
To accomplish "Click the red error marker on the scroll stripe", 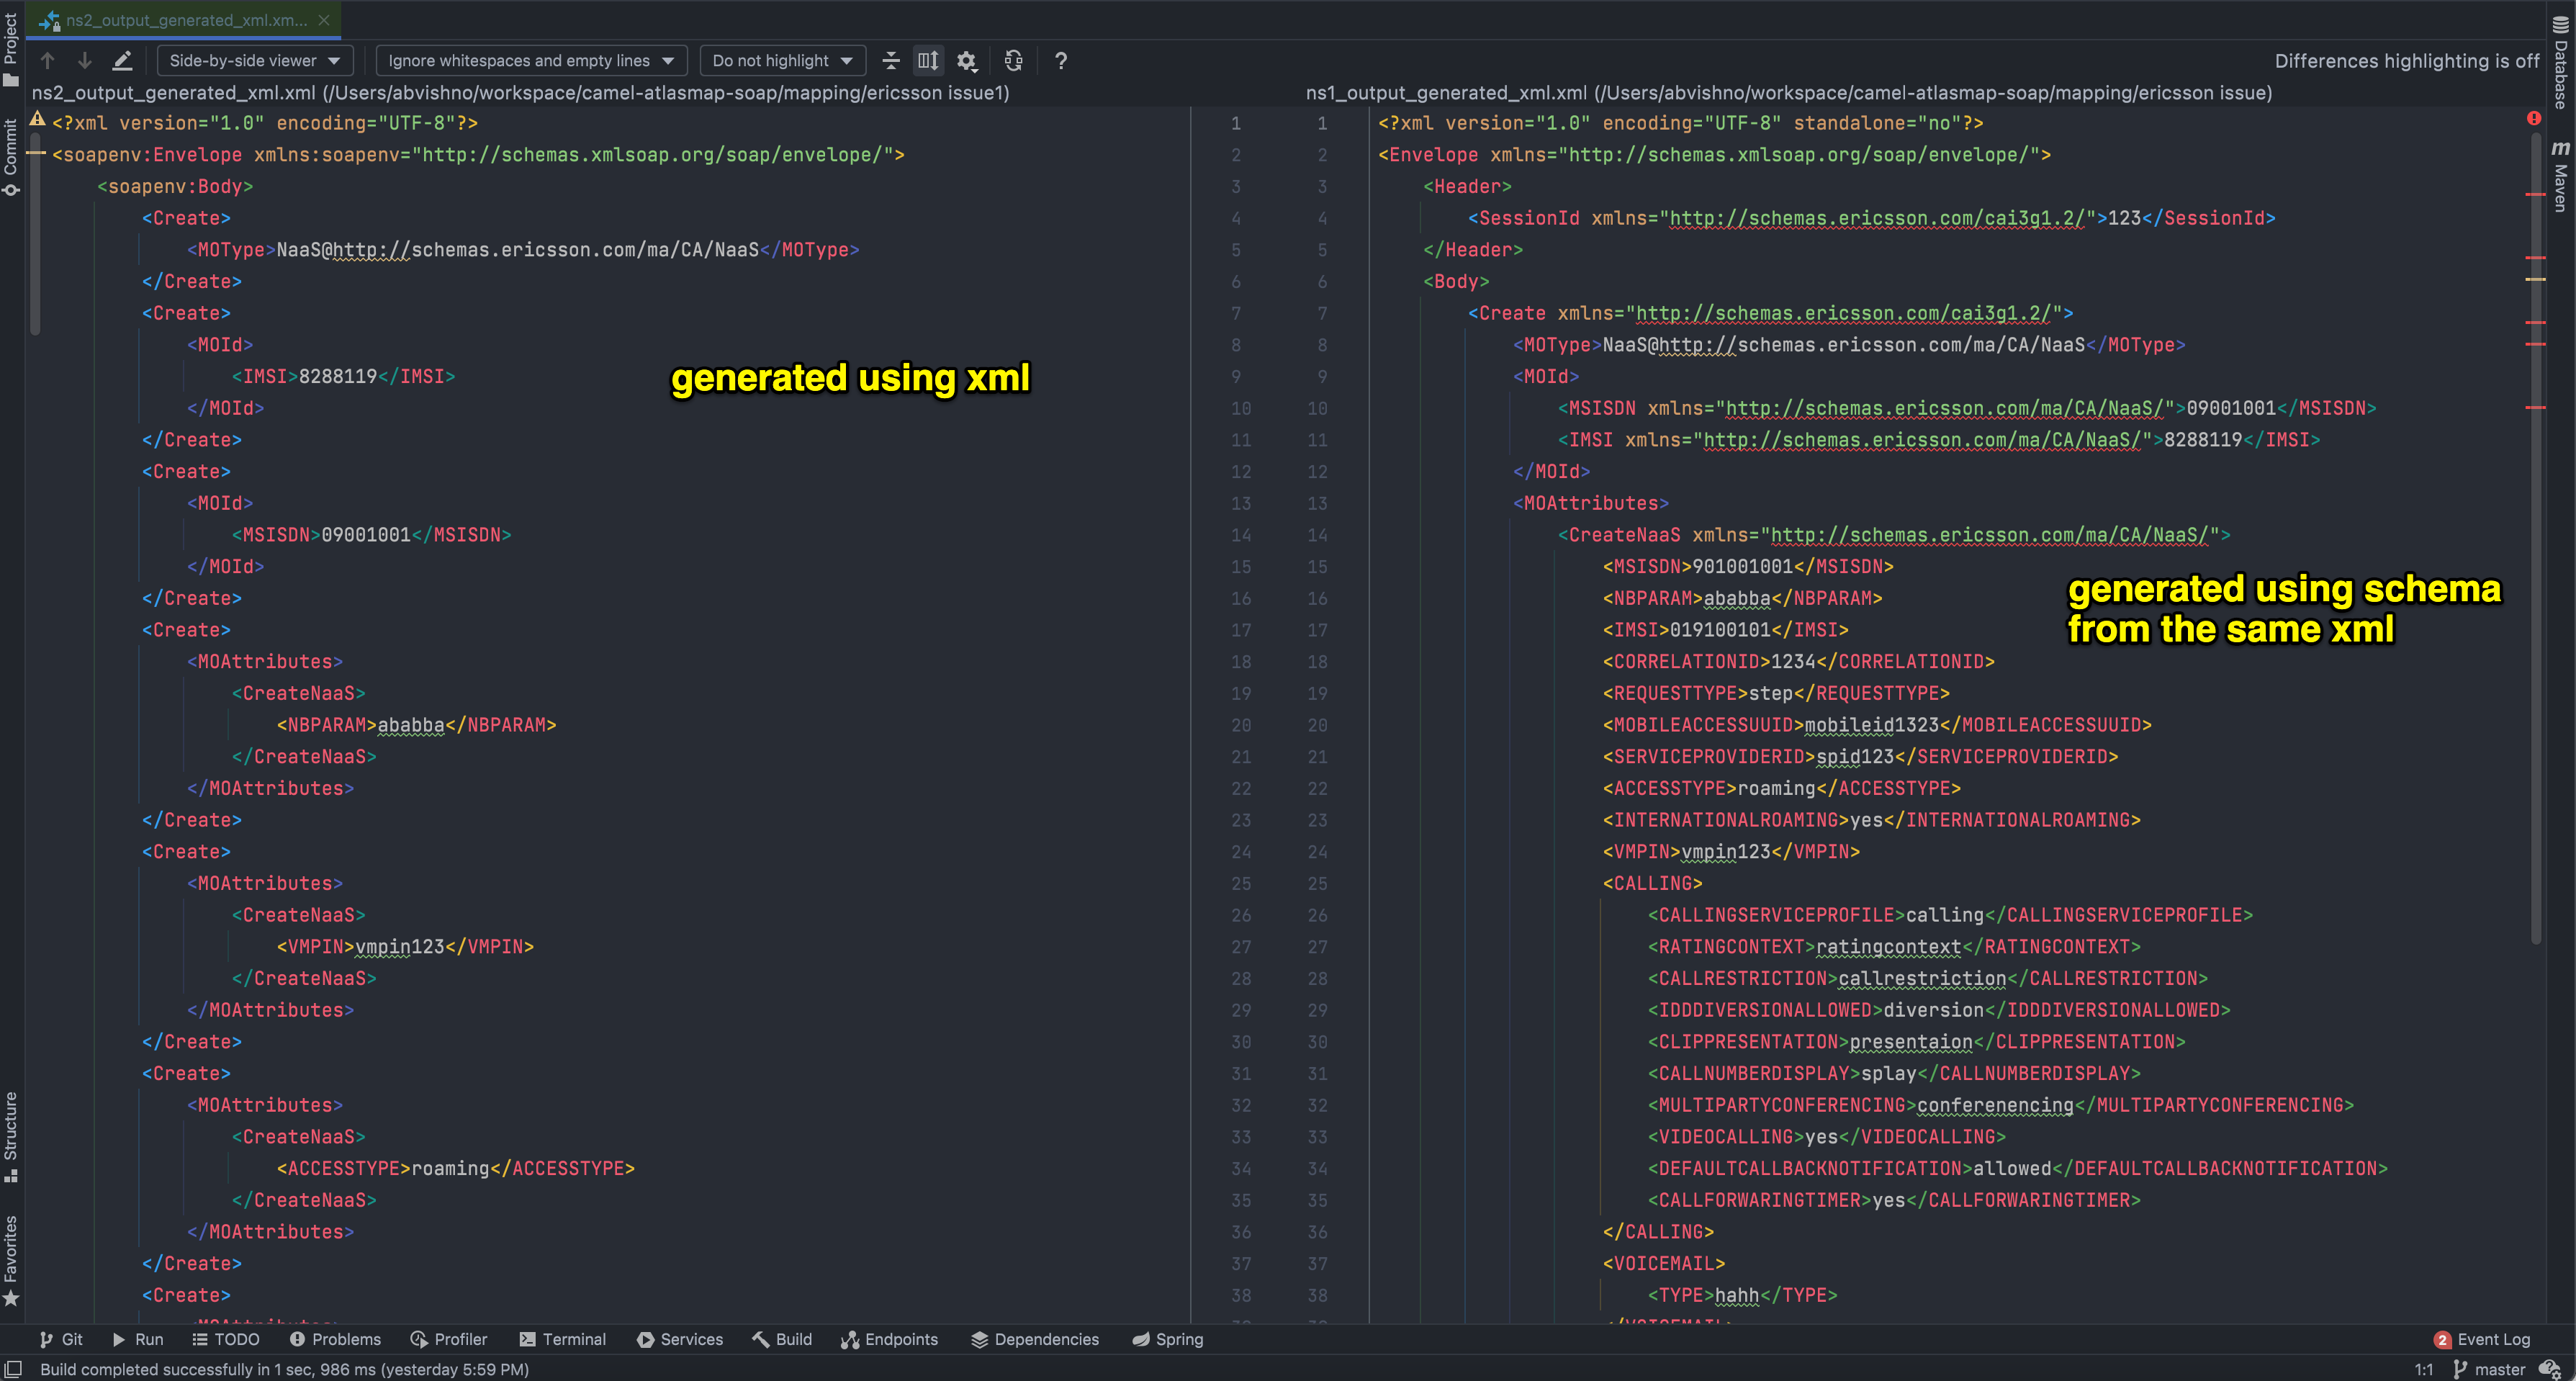I will [x=2535, y=118].
